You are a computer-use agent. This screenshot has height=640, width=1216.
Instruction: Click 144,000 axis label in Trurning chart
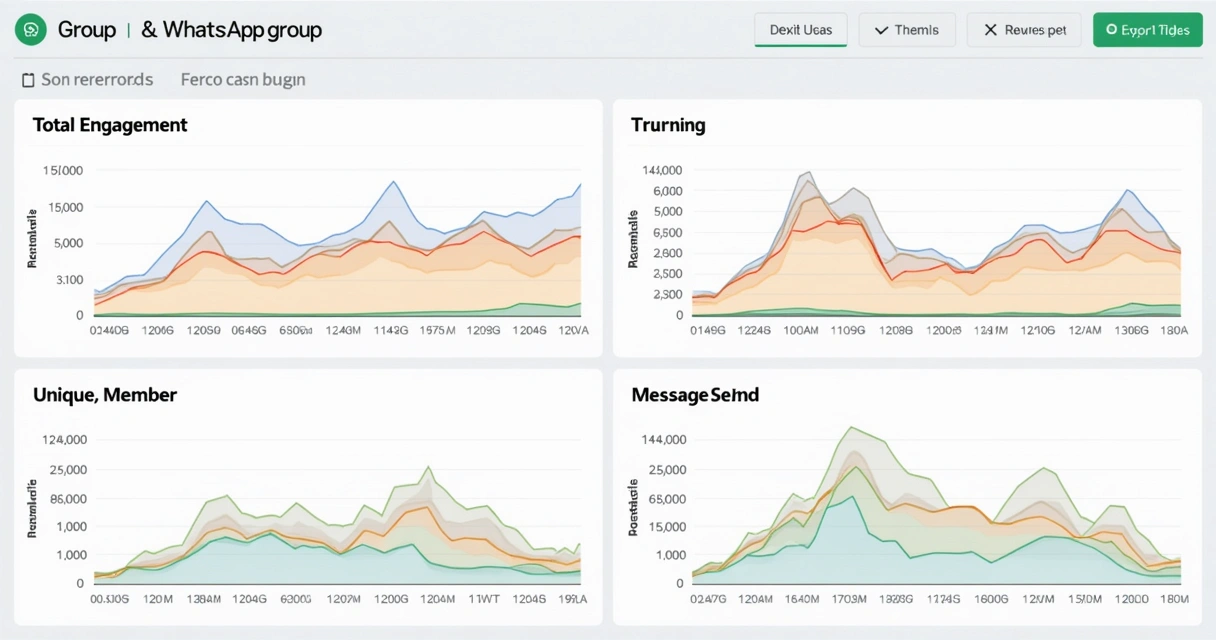(x=662, y=170)
